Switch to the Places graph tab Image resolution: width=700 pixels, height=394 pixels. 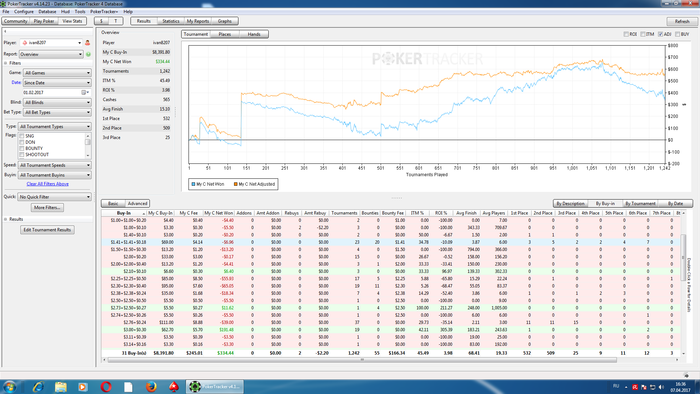click(225, 34)
